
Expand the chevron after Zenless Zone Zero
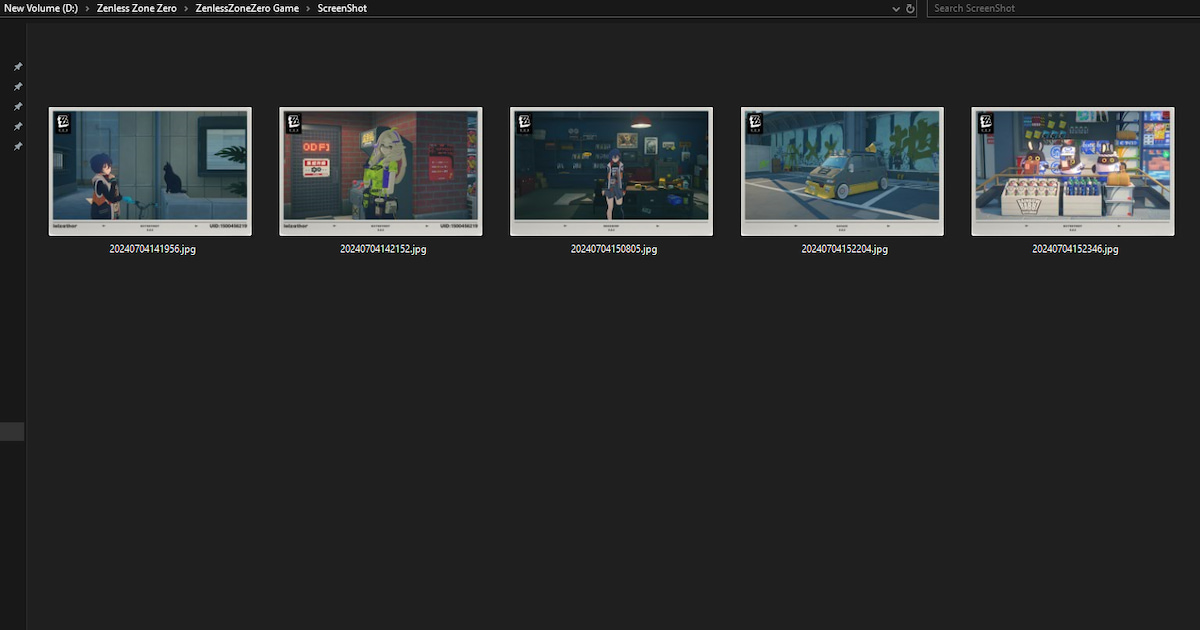click(x=184, y=8)
